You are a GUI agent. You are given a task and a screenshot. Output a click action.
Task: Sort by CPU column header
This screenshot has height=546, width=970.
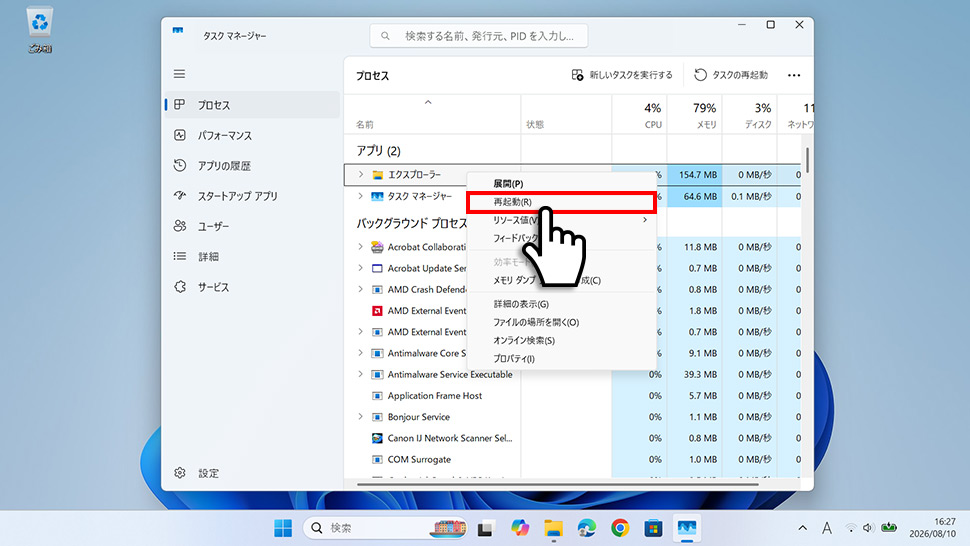pos(640,115)
